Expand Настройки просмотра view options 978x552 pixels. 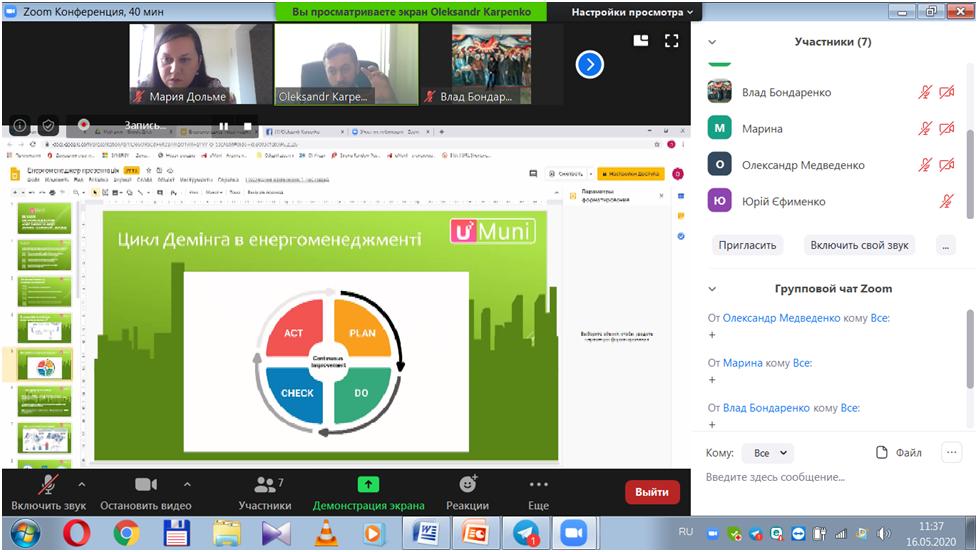633,12
